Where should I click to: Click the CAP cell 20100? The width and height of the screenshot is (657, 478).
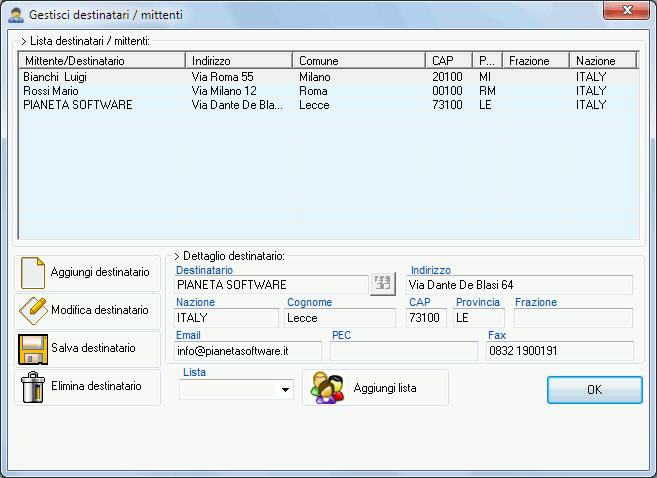(447, 77)
